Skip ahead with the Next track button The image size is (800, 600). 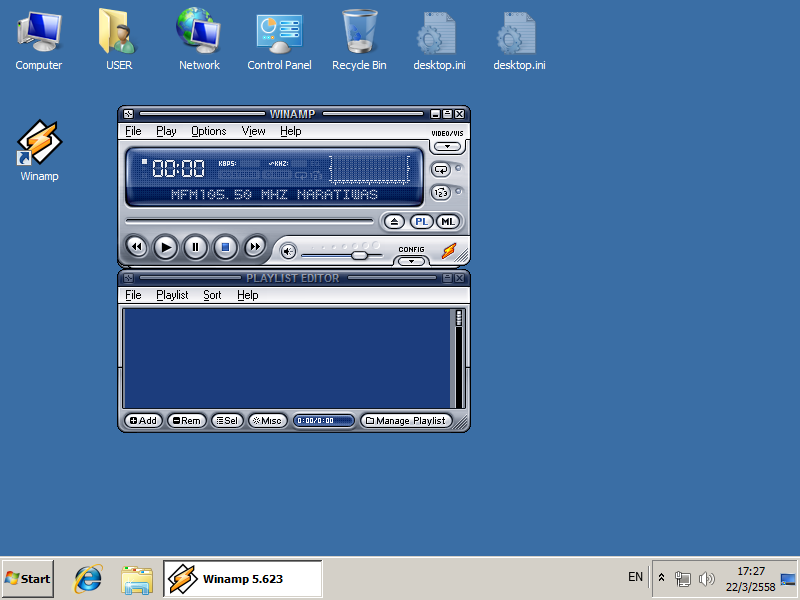pyautogui.click(x=255, y=247)
